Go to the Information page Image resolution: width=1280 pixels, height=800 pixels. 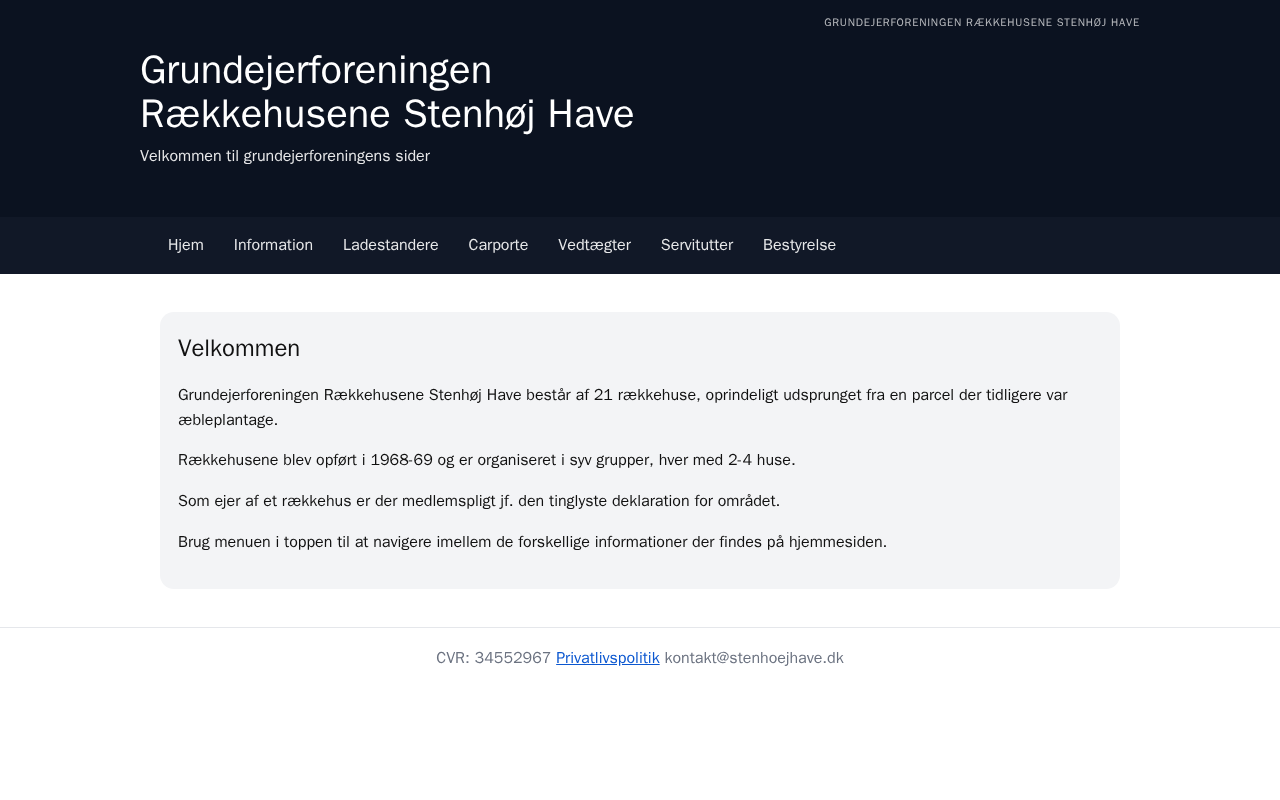click(x=273, y=245)
